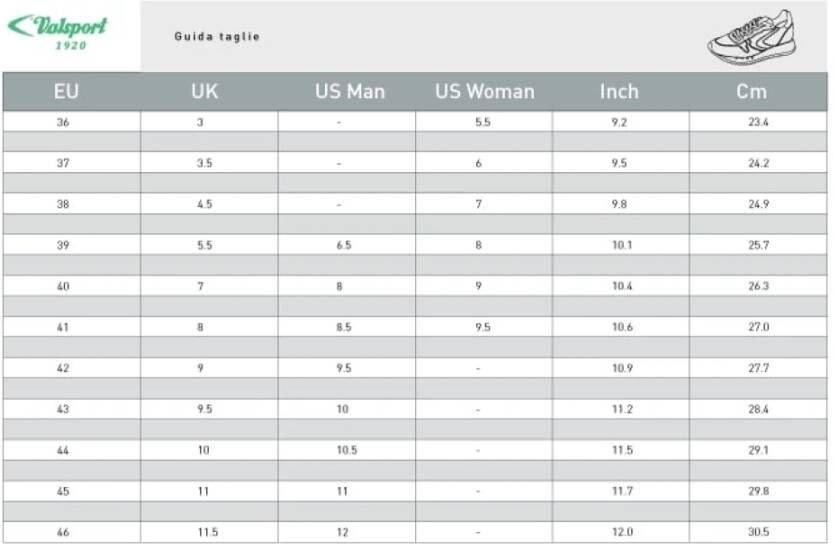Click the sneaker illustration icon
Image resolution: width=835 pixels, height=544 pixels.
pyautogui.click(x=751, y=37)
